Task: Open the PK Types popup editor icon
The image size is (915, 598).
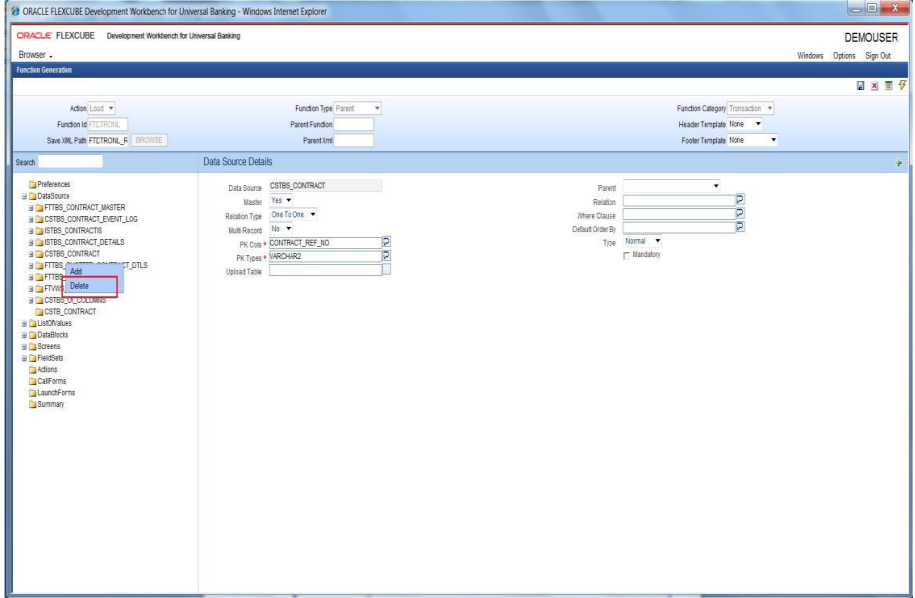Action: pos(386,256)
